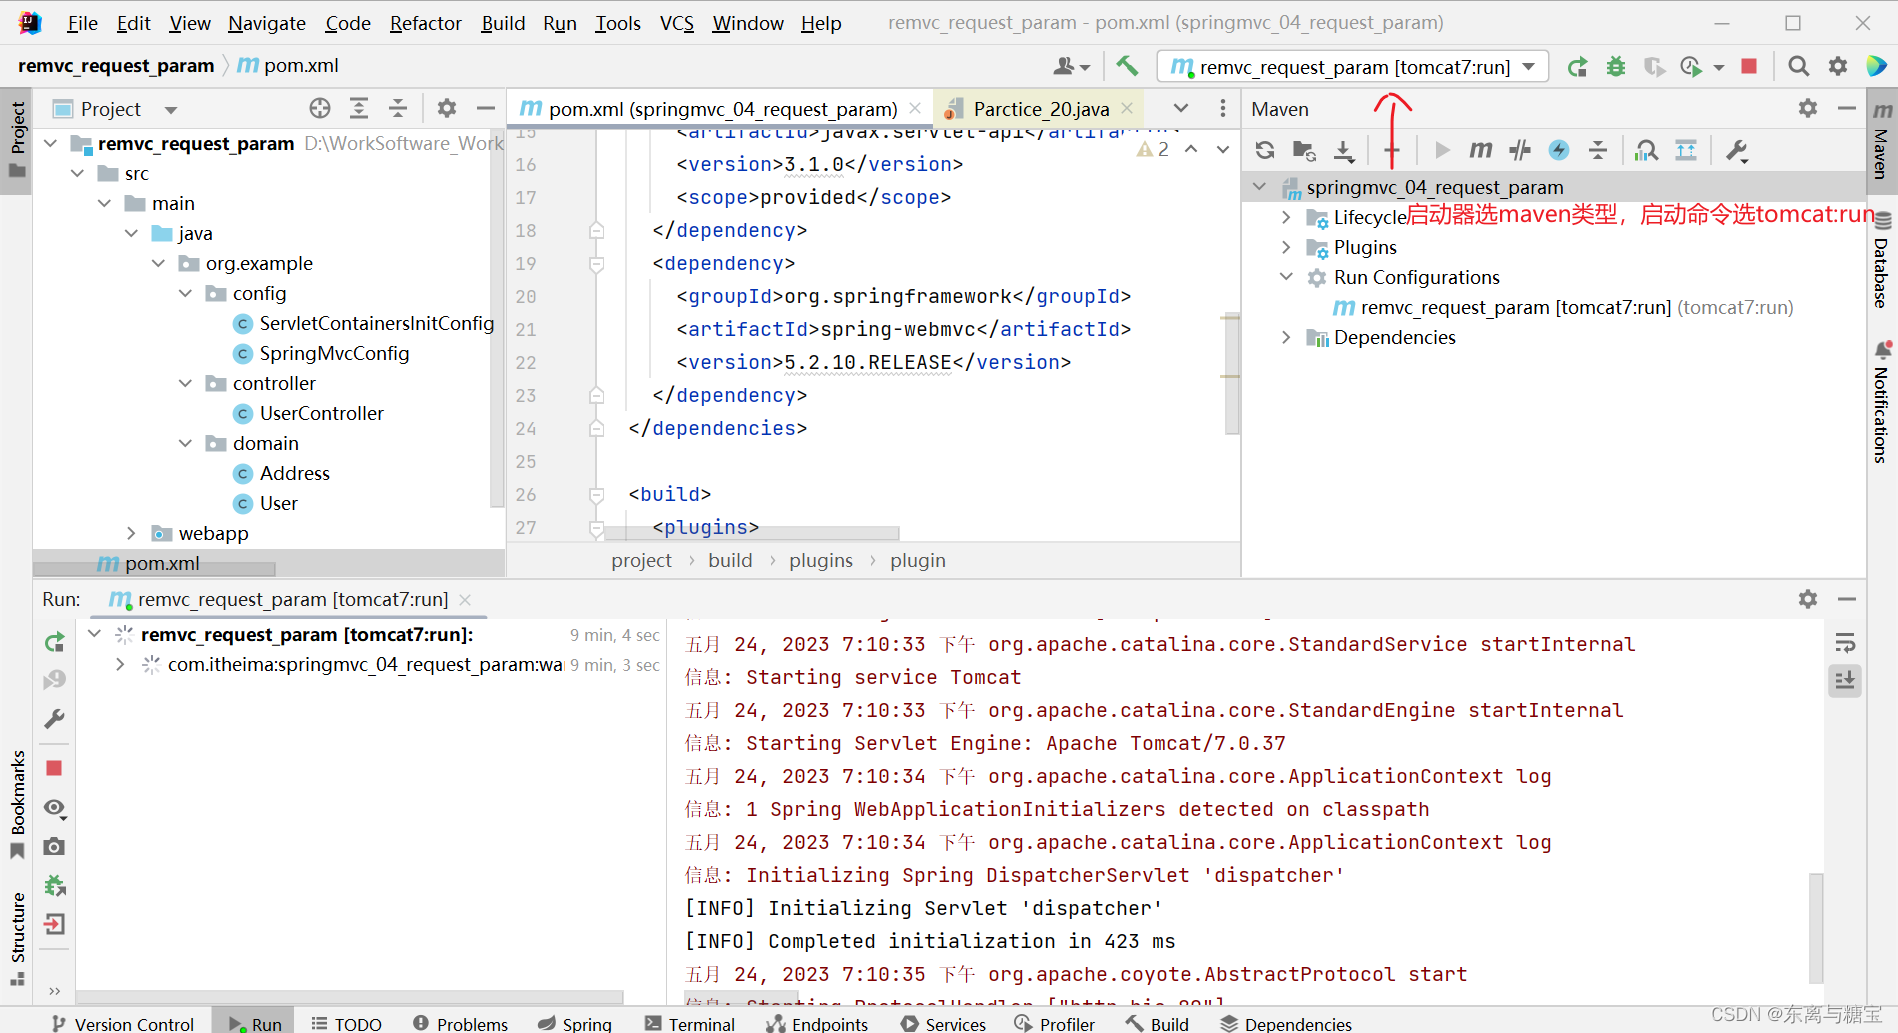Toggle the Run panel eye view option
Screen dimensions: 1898x1033
(55, 807)
